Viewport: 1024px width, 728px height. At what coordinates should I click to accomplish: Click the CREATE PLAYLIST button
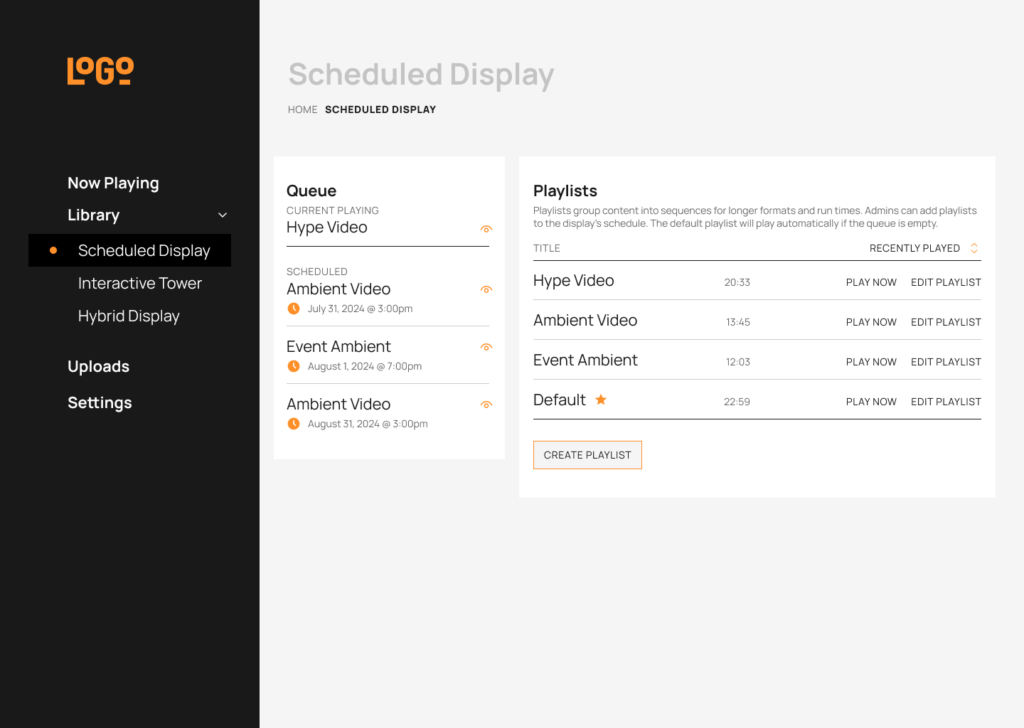[587, 455]
